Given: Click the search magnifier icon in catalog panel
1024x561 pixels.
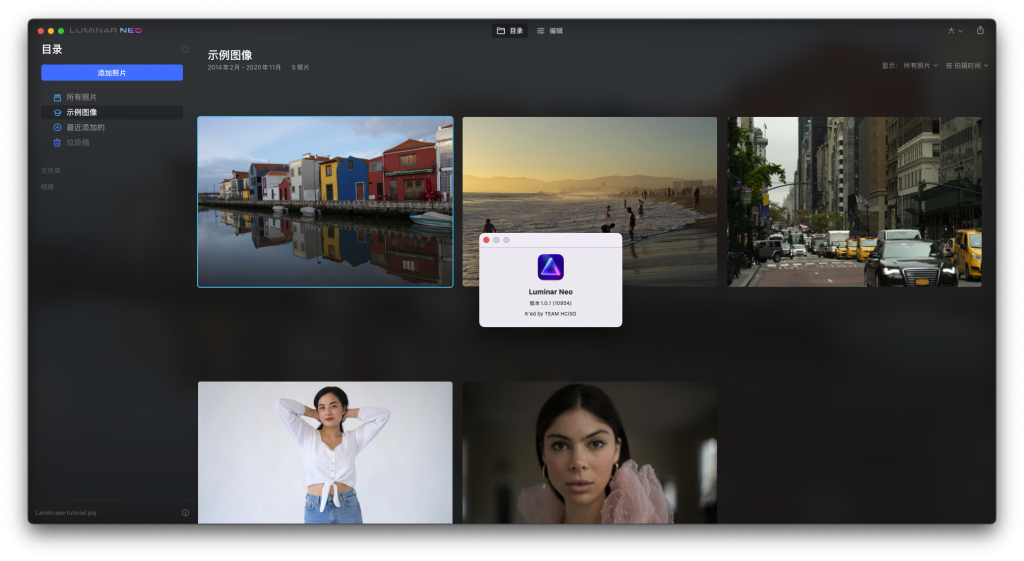Looking at the screenshot, I should pos(185,50).
